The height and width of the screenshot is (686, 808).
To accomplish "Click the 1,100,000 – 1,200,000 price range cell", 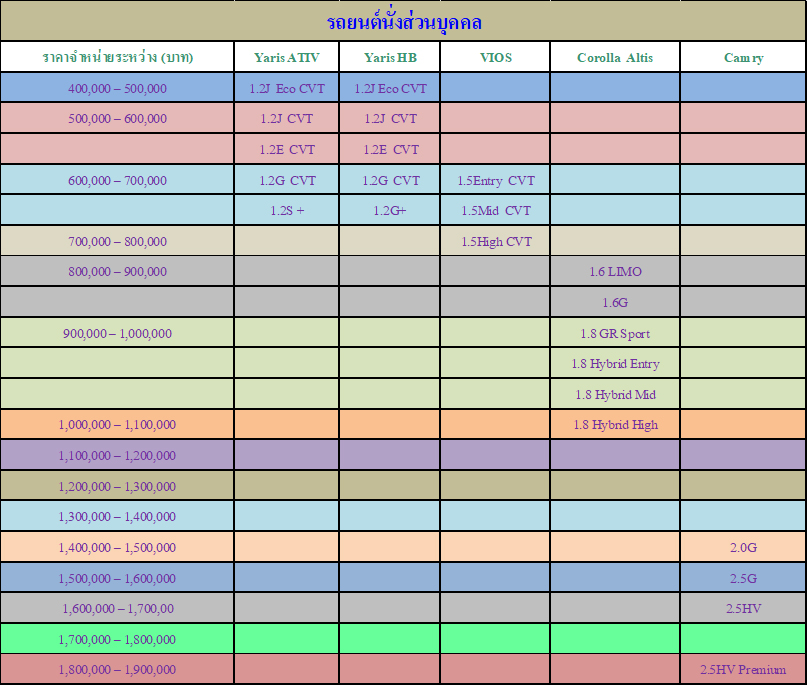I will [x=117, y=455].
